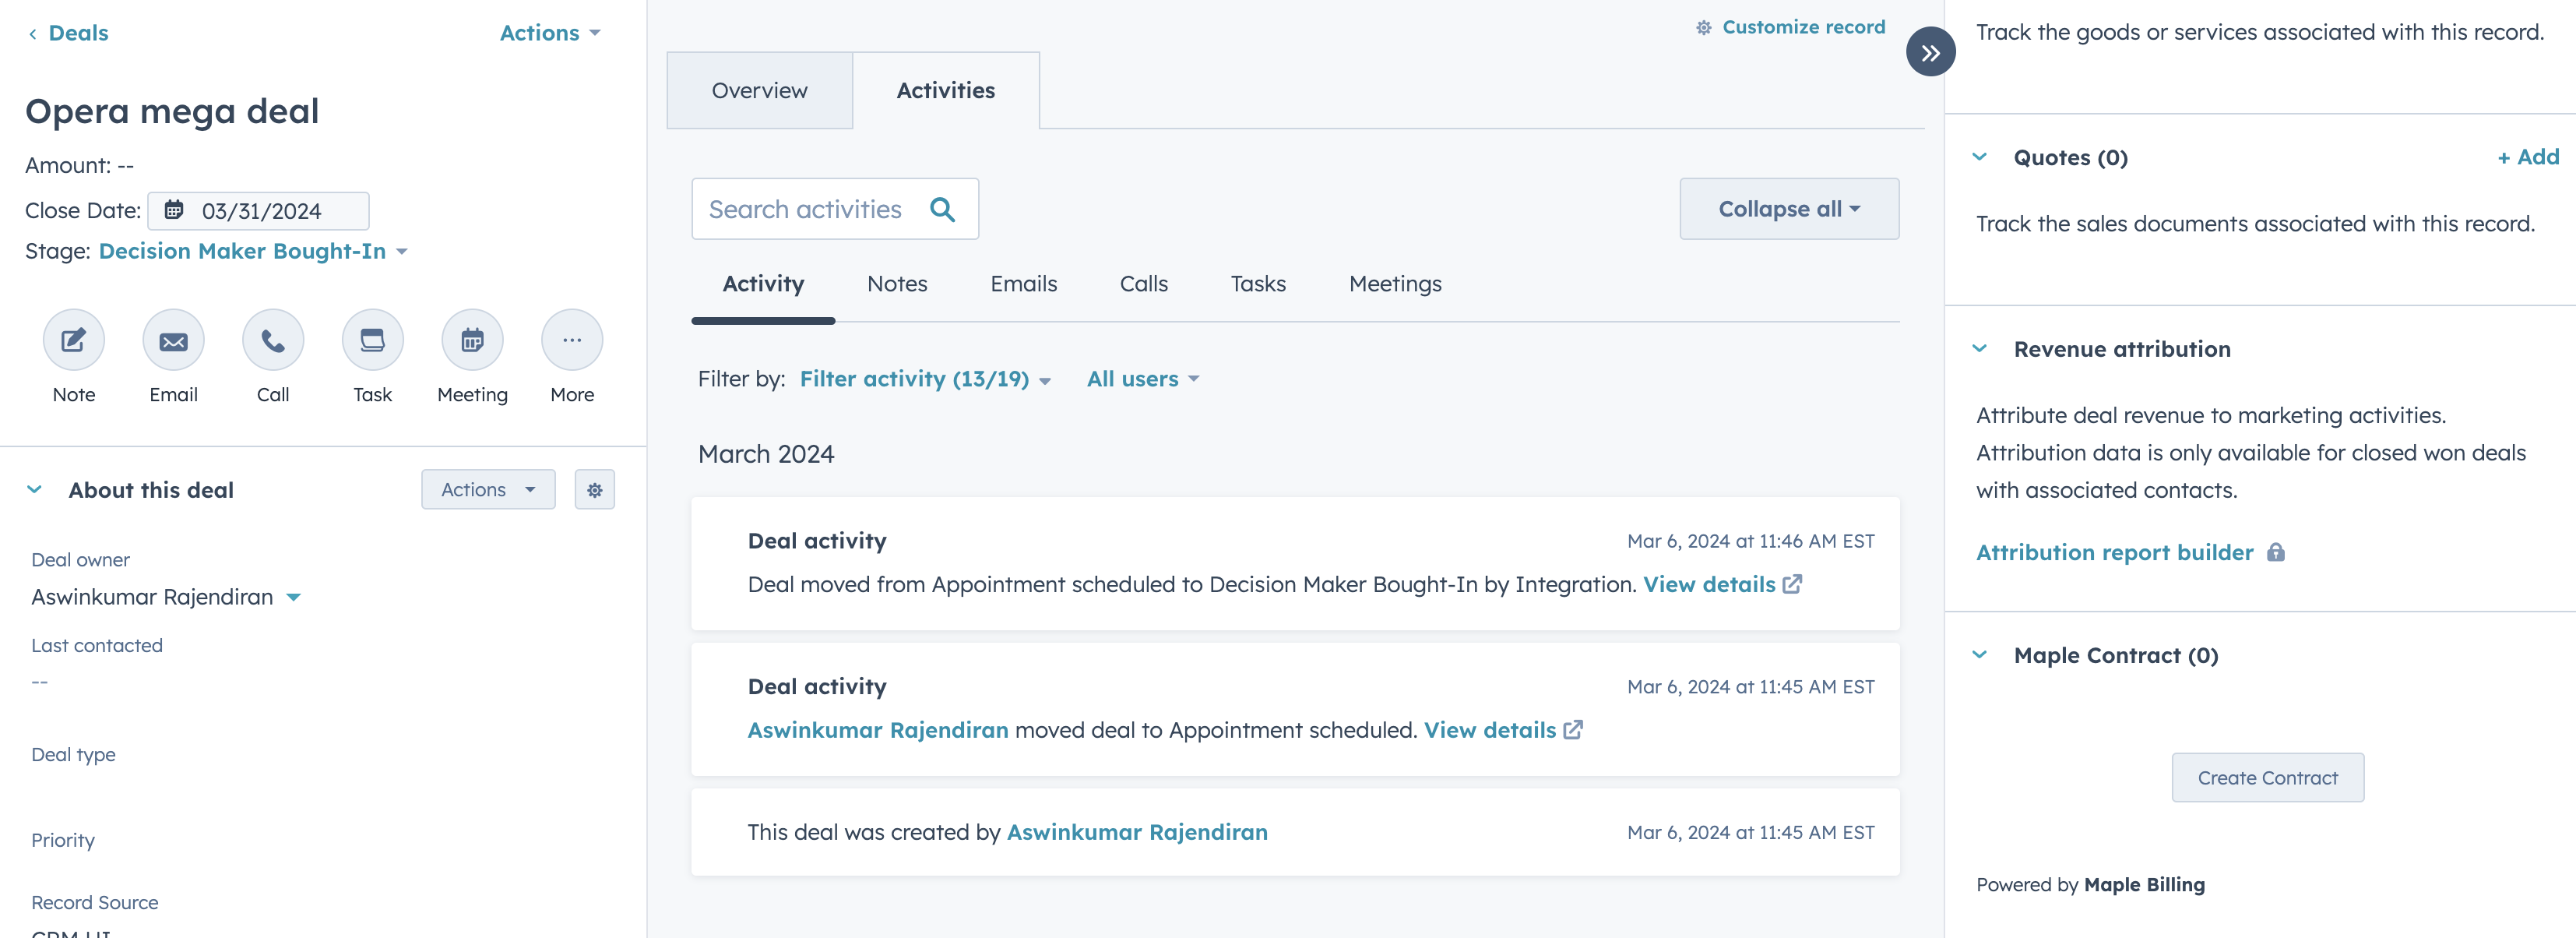Image resolution: width=2576 pixels, height=938 pixels.
Task: Click the Create Contract button
Action: pyautogui.click(x=2267, y=777)
